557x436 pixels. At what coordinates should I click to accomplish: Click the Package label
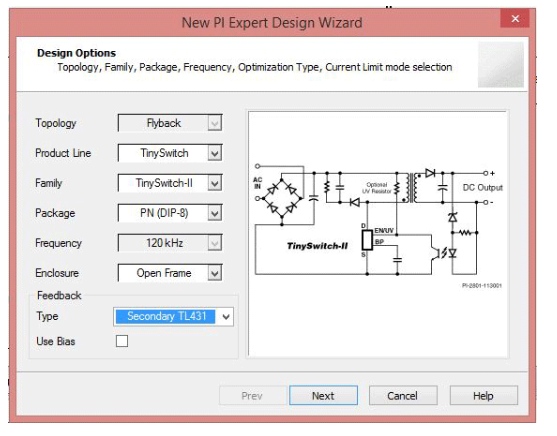tap(55, 213)
